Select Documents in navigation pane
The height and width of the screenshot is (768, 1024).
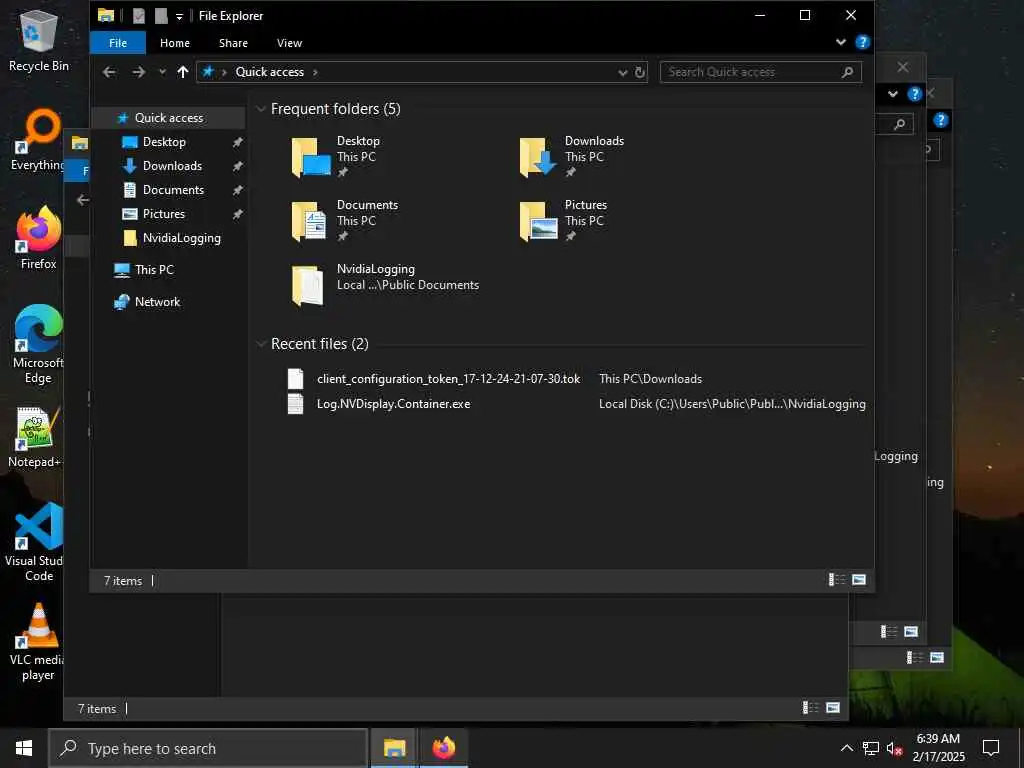tap(173, 190)
